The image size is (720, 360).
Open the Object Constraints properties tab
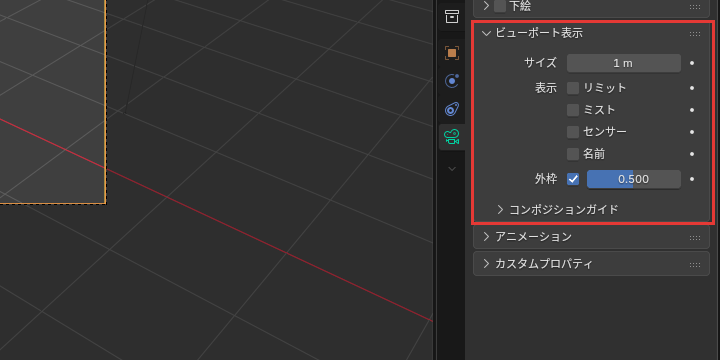tap(452, 109)
